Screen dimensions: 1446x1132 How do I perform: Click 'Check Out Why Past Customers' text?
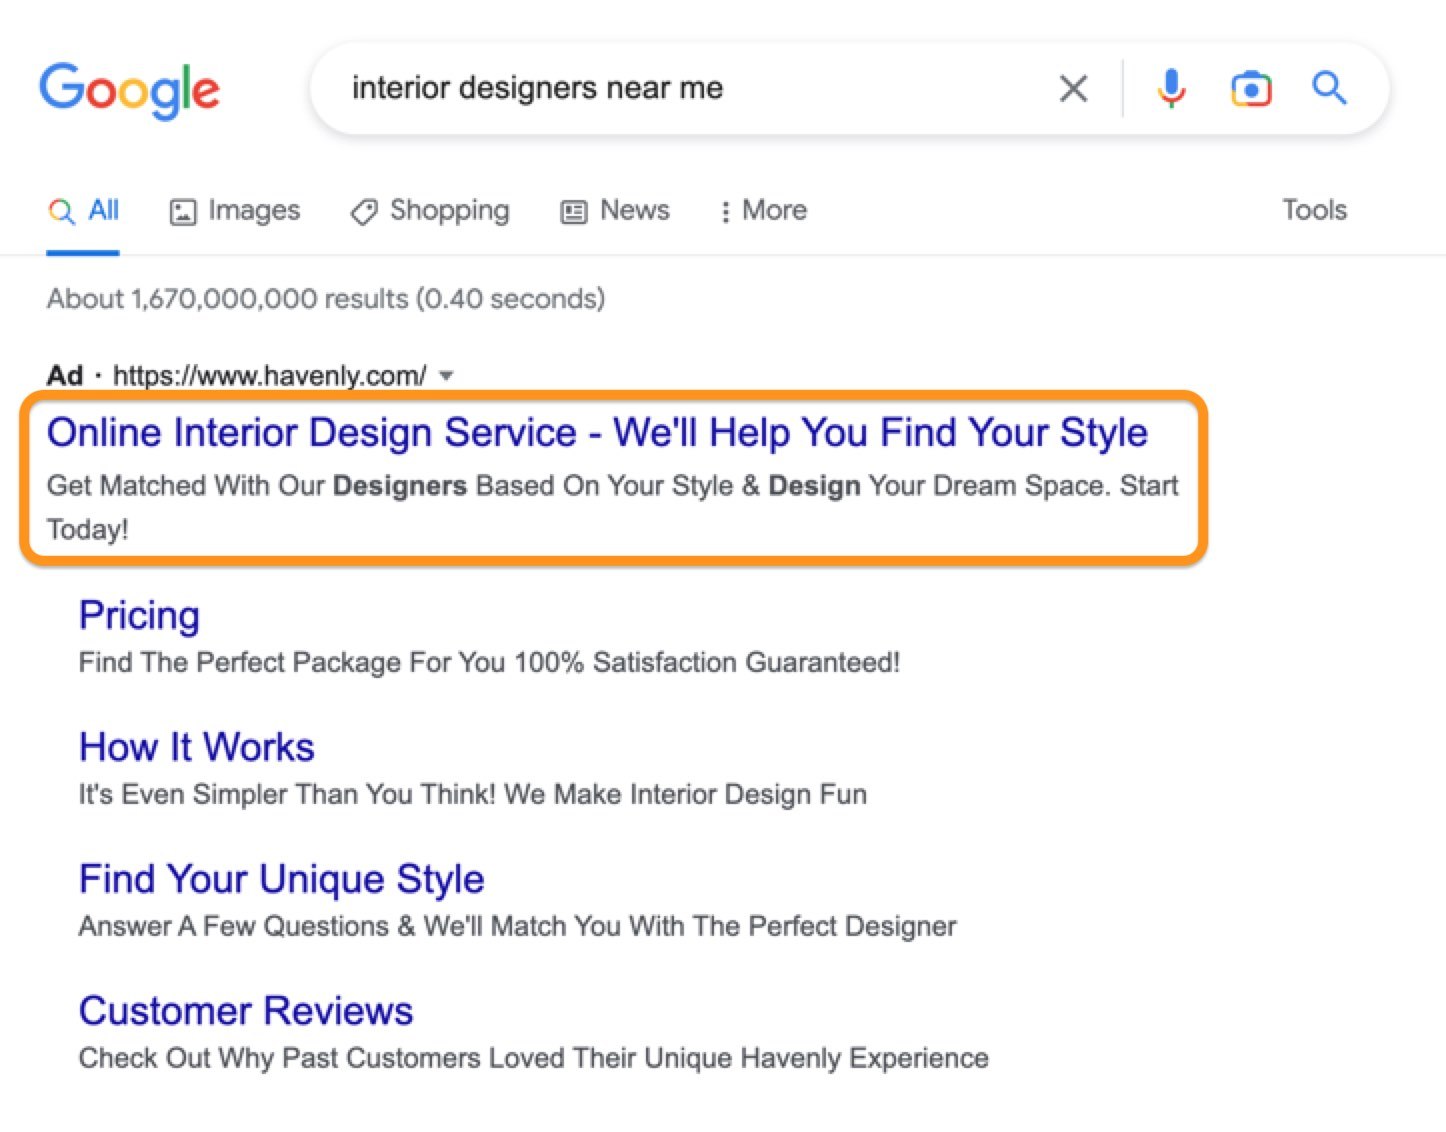(534, 1058)
